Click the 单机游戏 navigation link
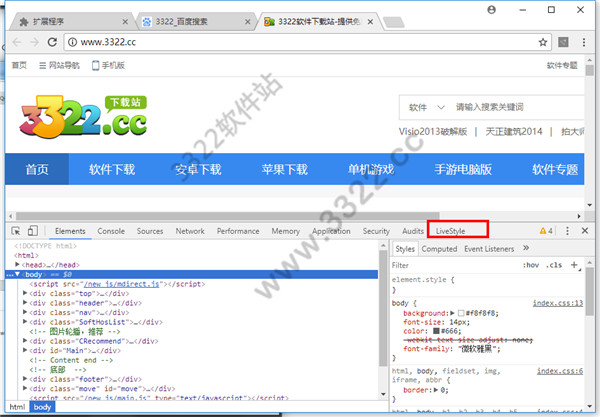Screen dimensions: 600x417 pos(371,169)
